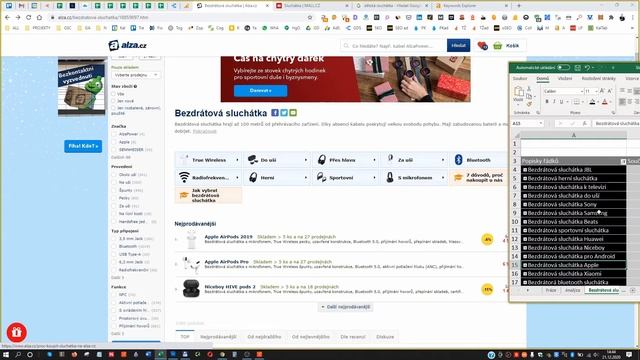Switch to Excel sheet tab Práce
640x360 pixels.
(551, 290)
